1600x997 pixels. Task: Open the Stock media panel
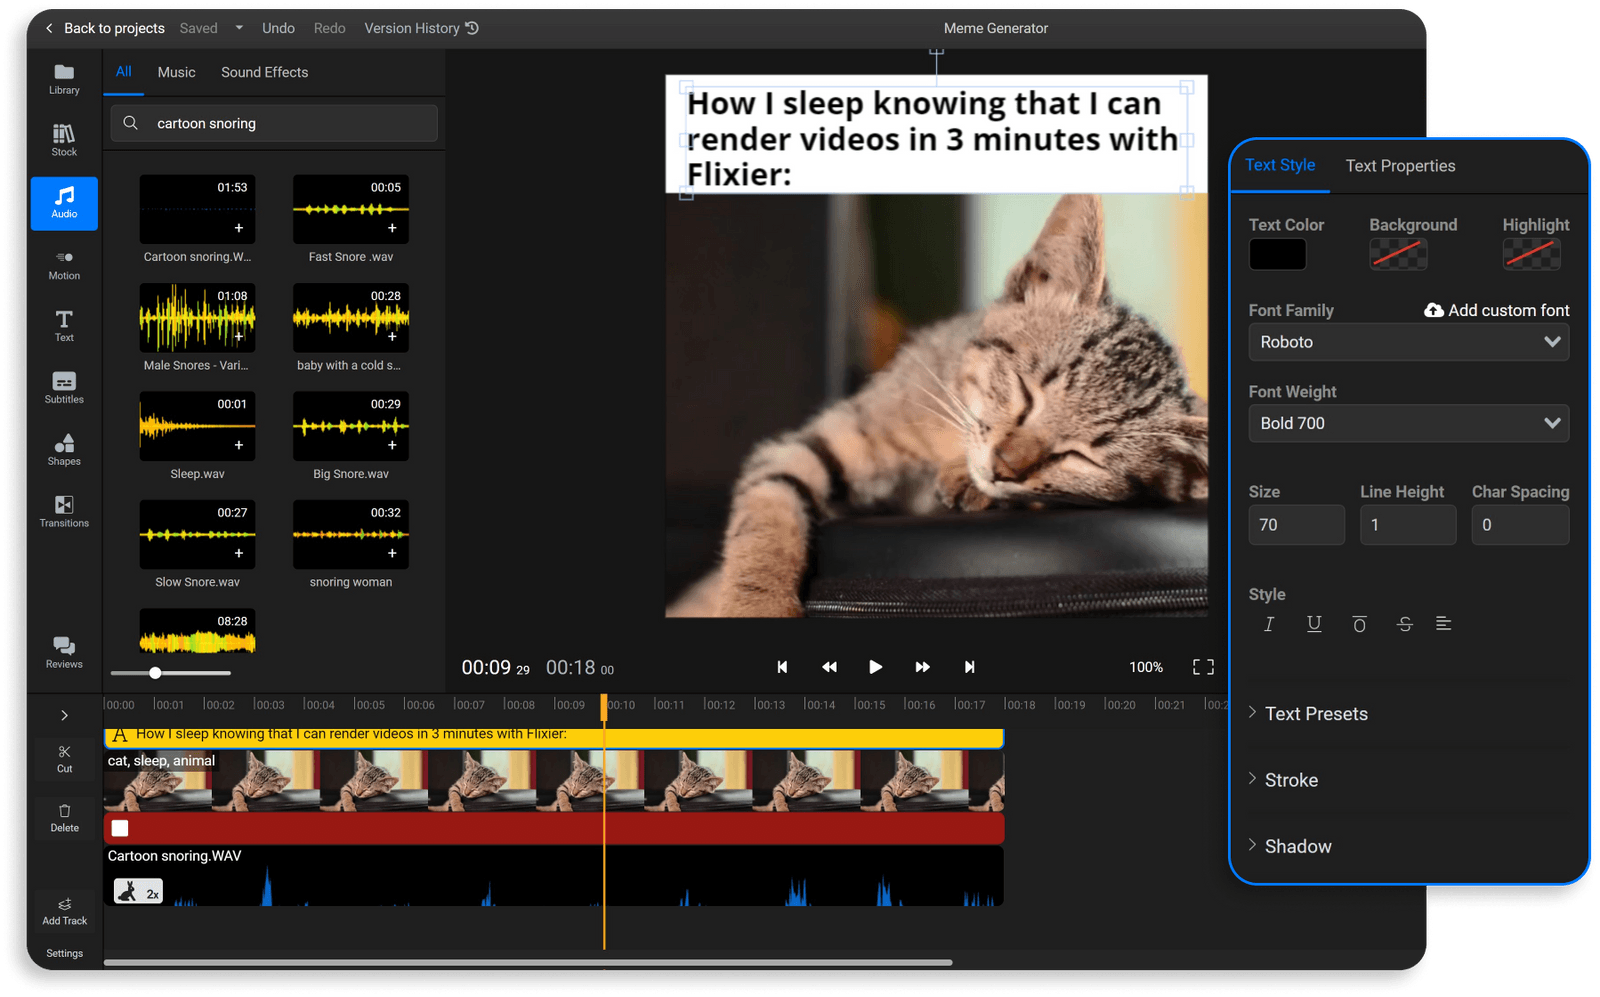[64, 140]
